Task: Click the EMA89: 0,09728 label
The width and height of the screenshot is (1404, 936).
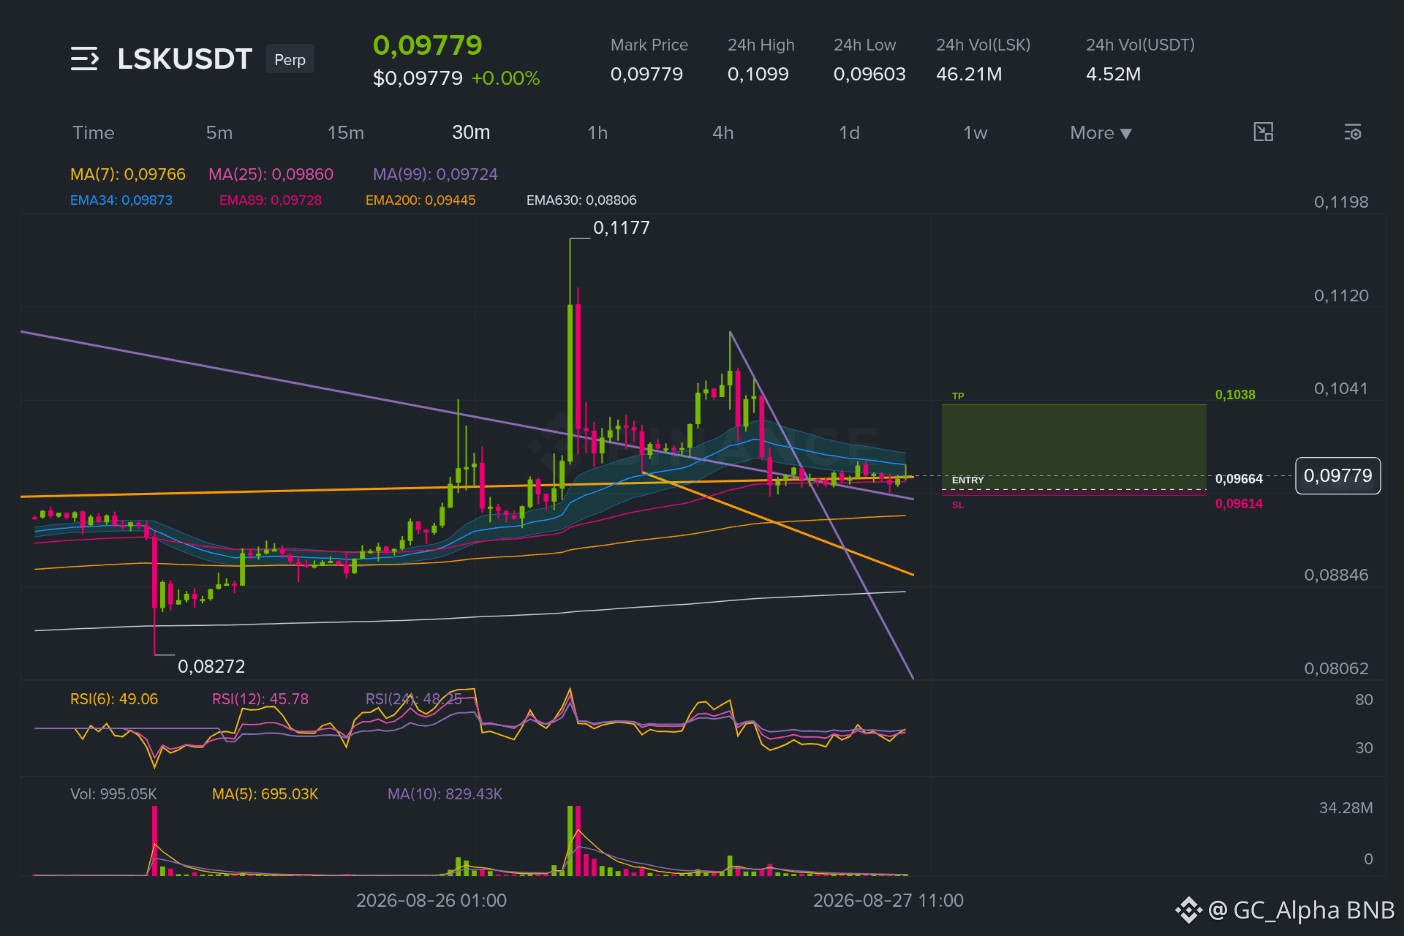Action: [270, 200]
